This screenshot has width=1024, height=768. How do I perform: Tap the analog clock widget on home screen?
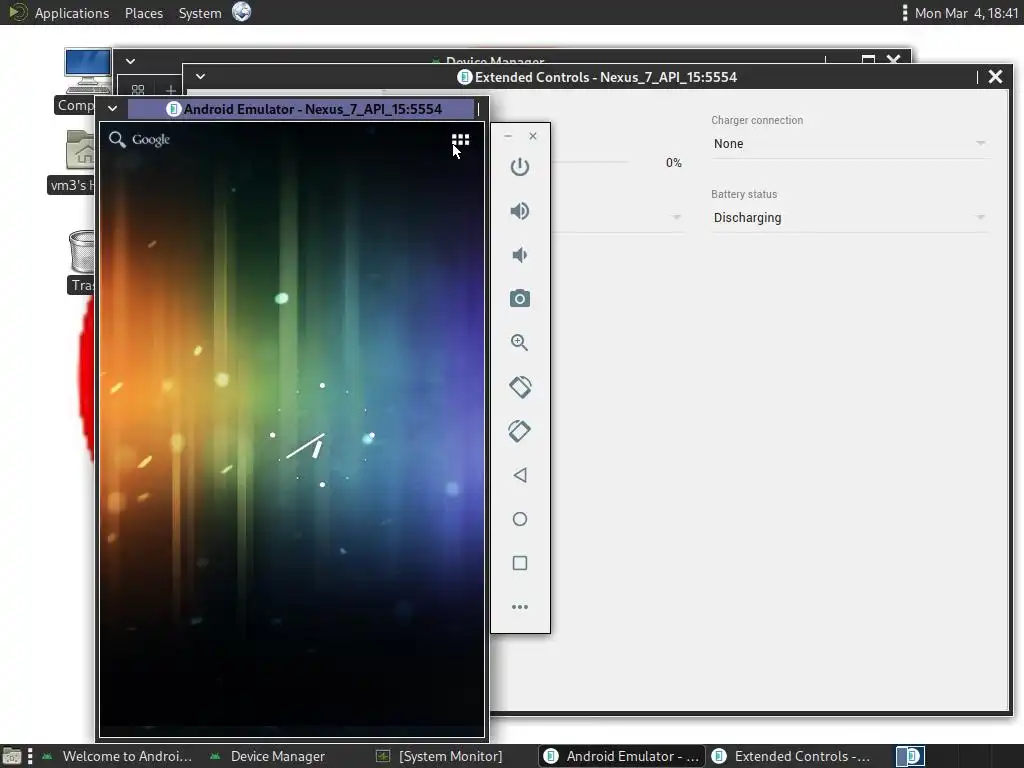322,436
